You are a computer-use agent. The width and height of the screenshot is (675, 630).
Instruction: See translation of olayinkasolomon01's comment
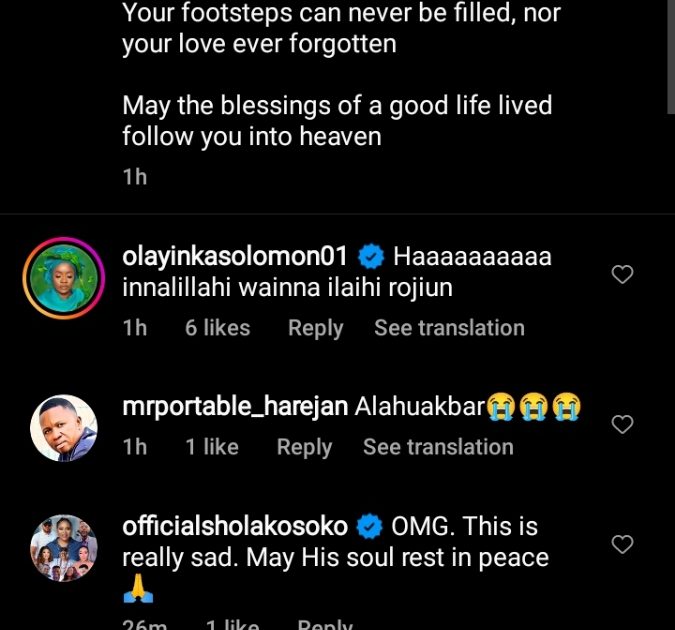(449, 328)
